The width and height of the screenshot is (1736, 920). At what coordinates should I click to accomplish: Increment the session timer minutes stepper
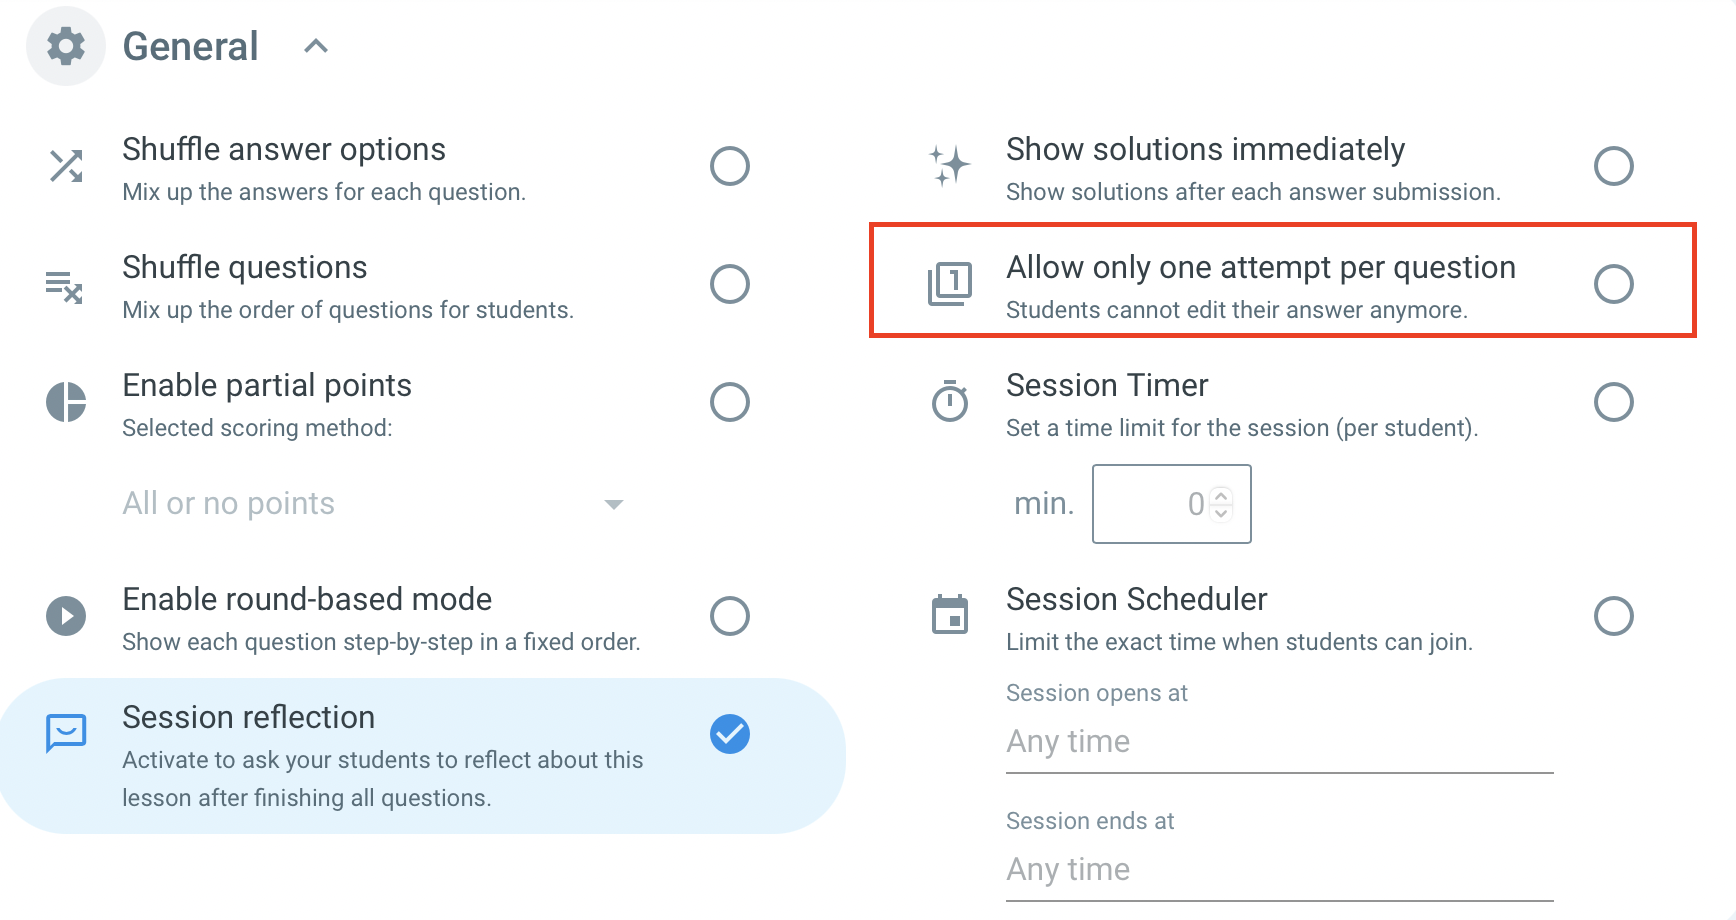coord(1222,497)
